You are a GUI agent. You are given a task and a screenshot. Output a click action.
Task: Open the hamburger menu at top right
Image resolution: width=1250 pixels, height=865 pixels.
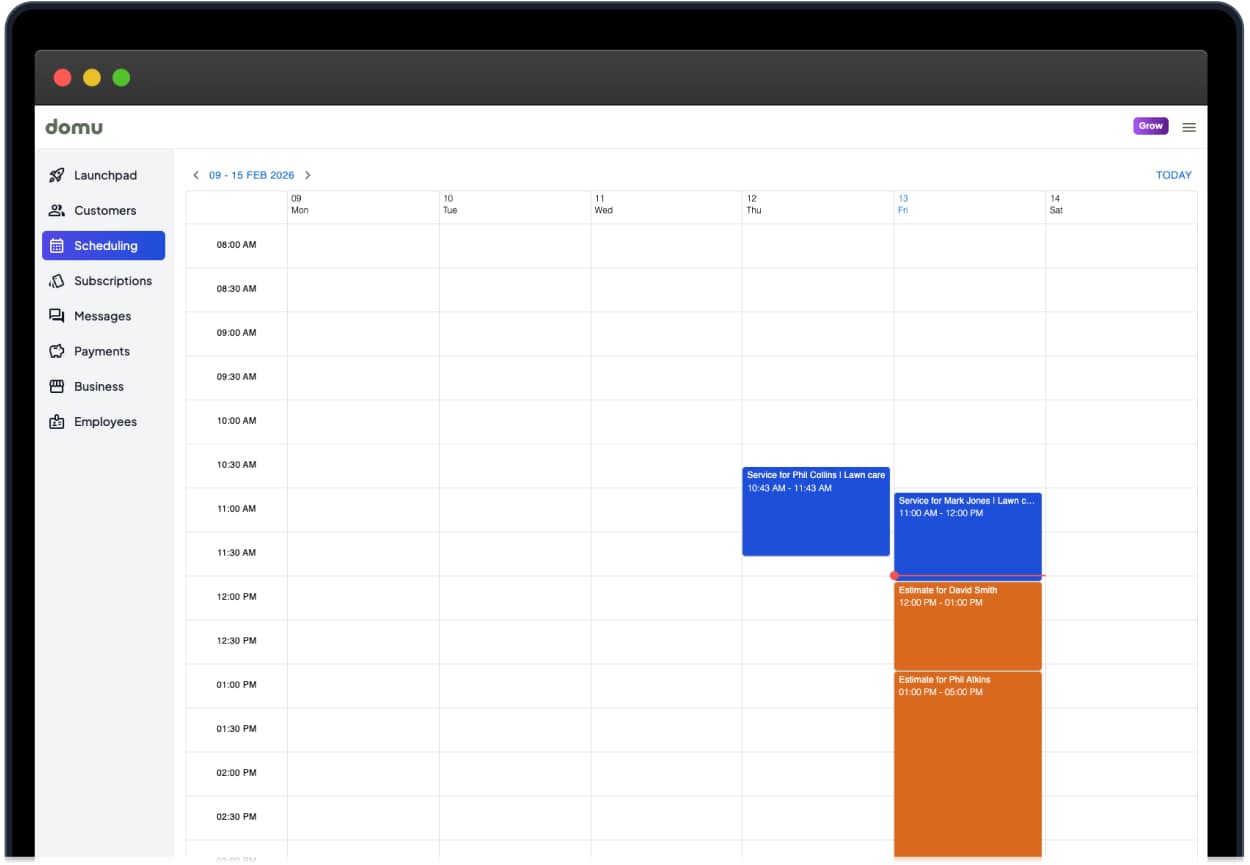point(1189,127)
